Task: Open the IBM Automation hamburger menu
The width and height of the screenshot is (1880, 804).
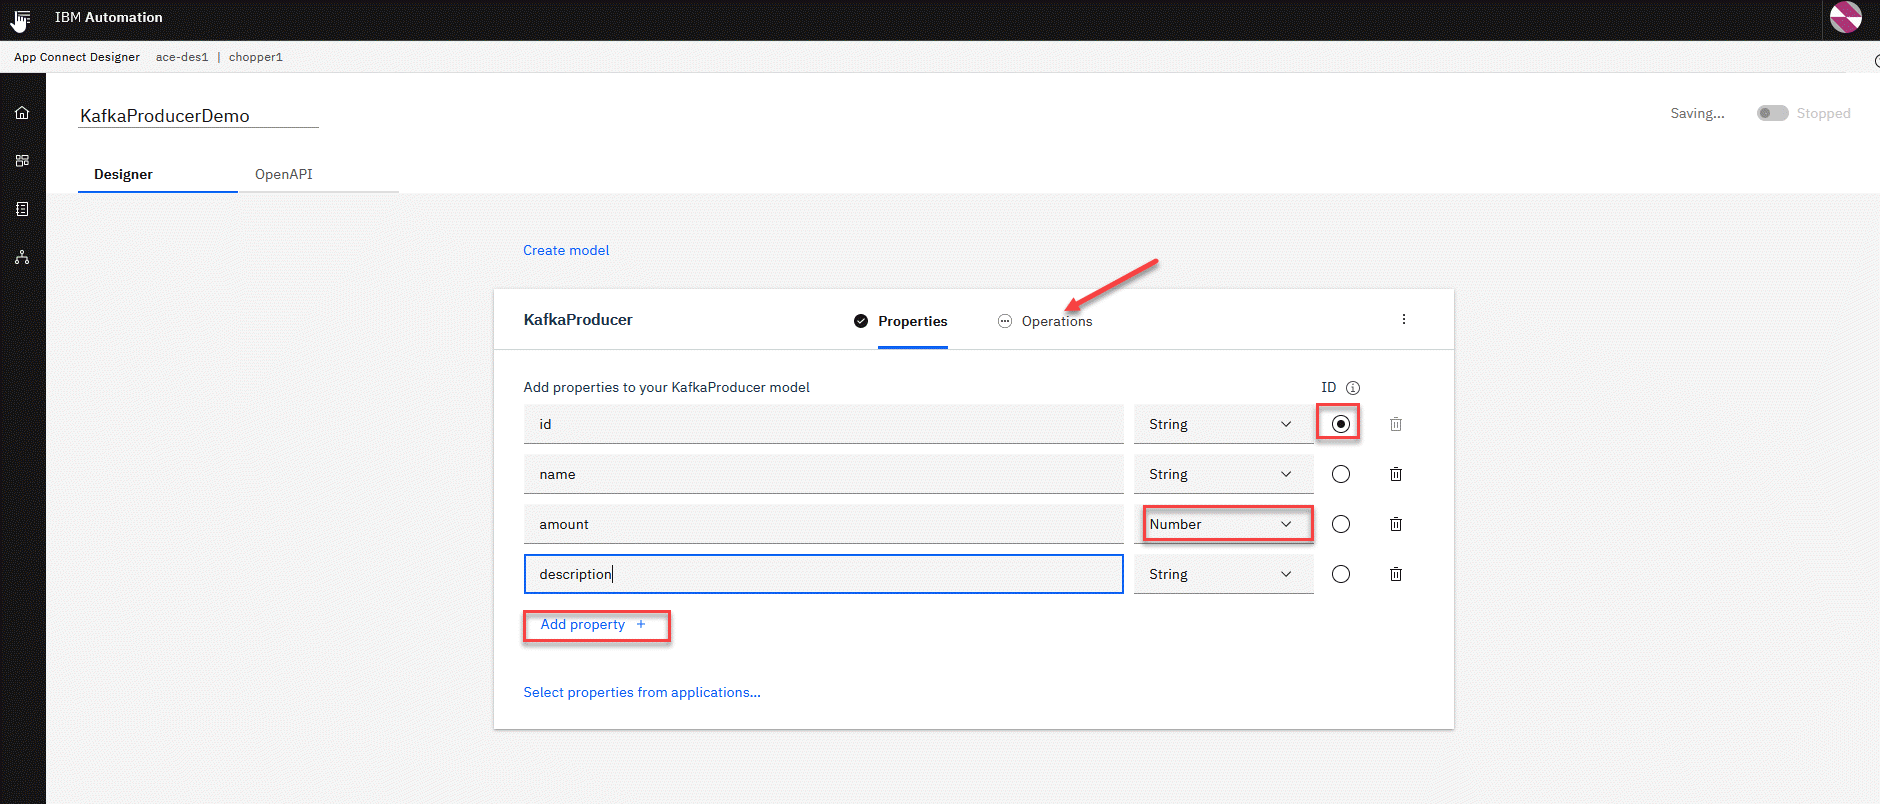Action: click(21, 18)
